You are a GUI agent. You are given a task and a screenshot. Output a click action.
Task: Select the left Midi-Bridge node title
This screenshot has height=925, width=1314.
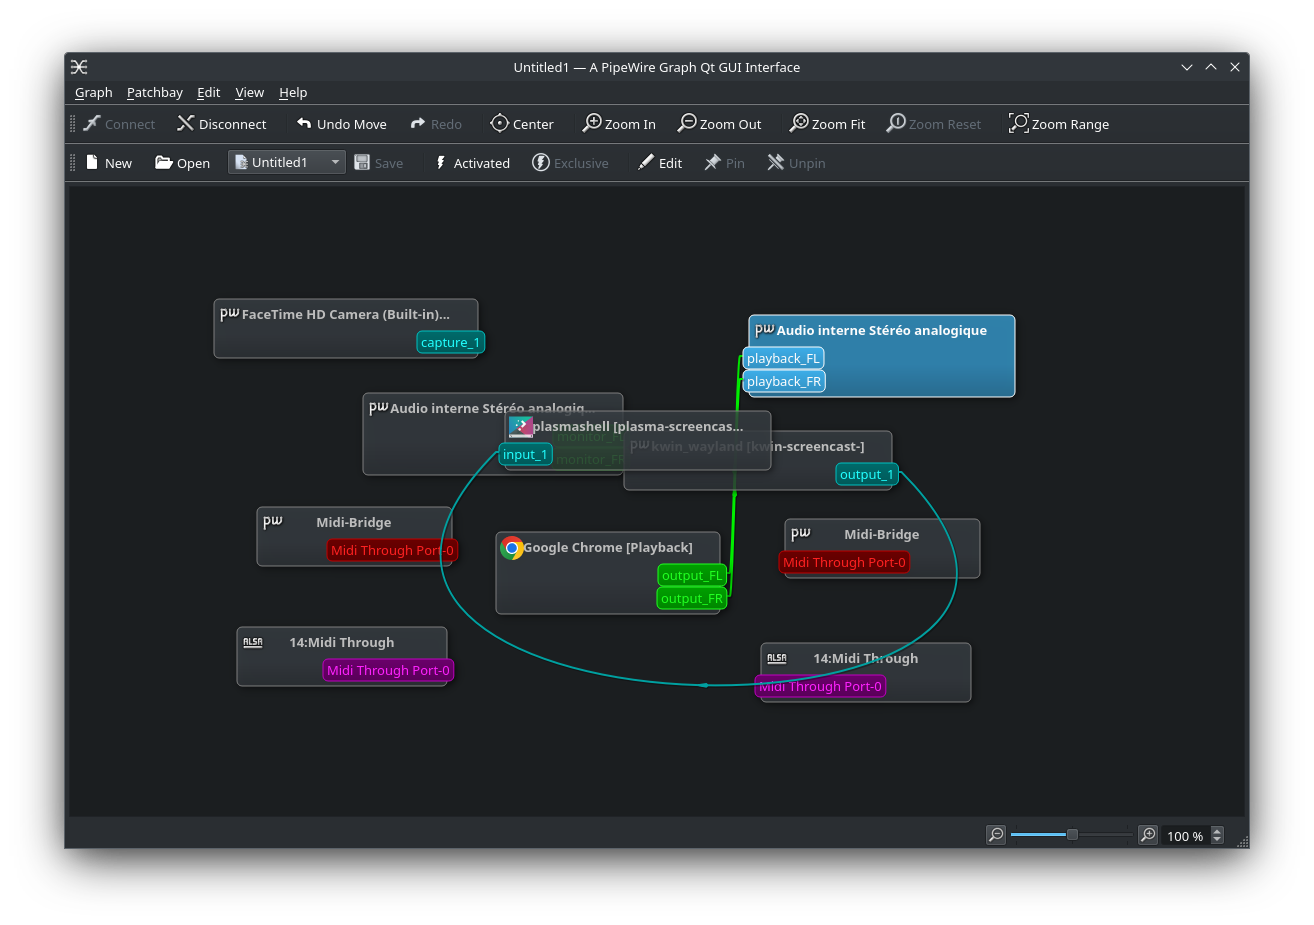point(354,522)
